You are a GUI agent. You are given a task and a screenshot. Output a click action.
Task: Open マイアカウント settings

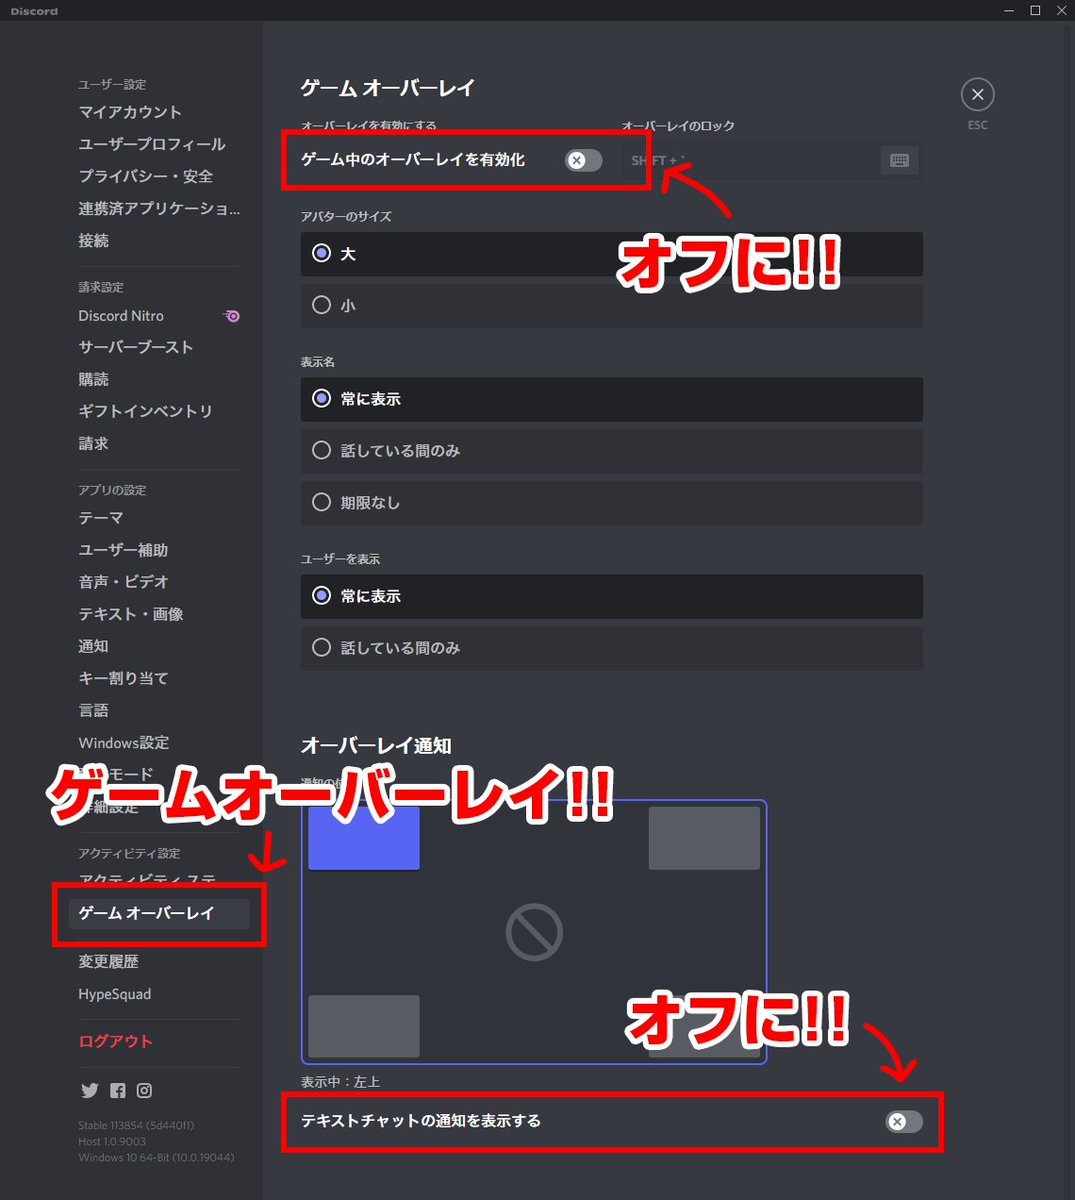[x=130, y=112]
